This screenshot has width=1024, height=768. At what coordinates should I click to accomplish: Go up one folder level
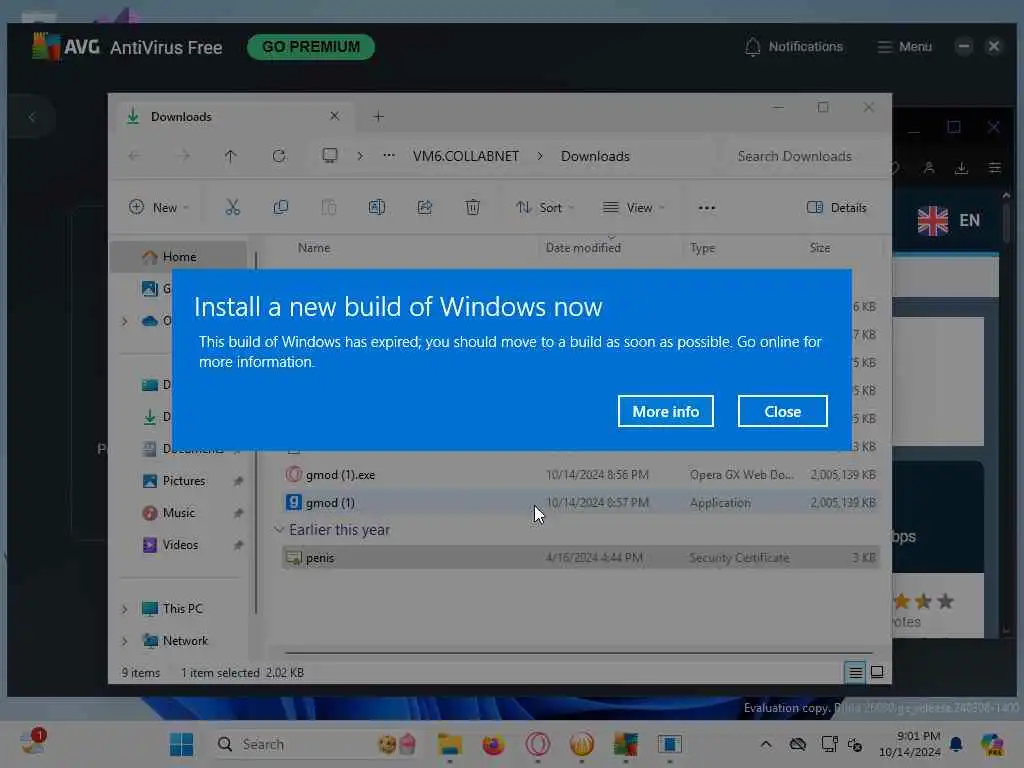coord(231,155)
